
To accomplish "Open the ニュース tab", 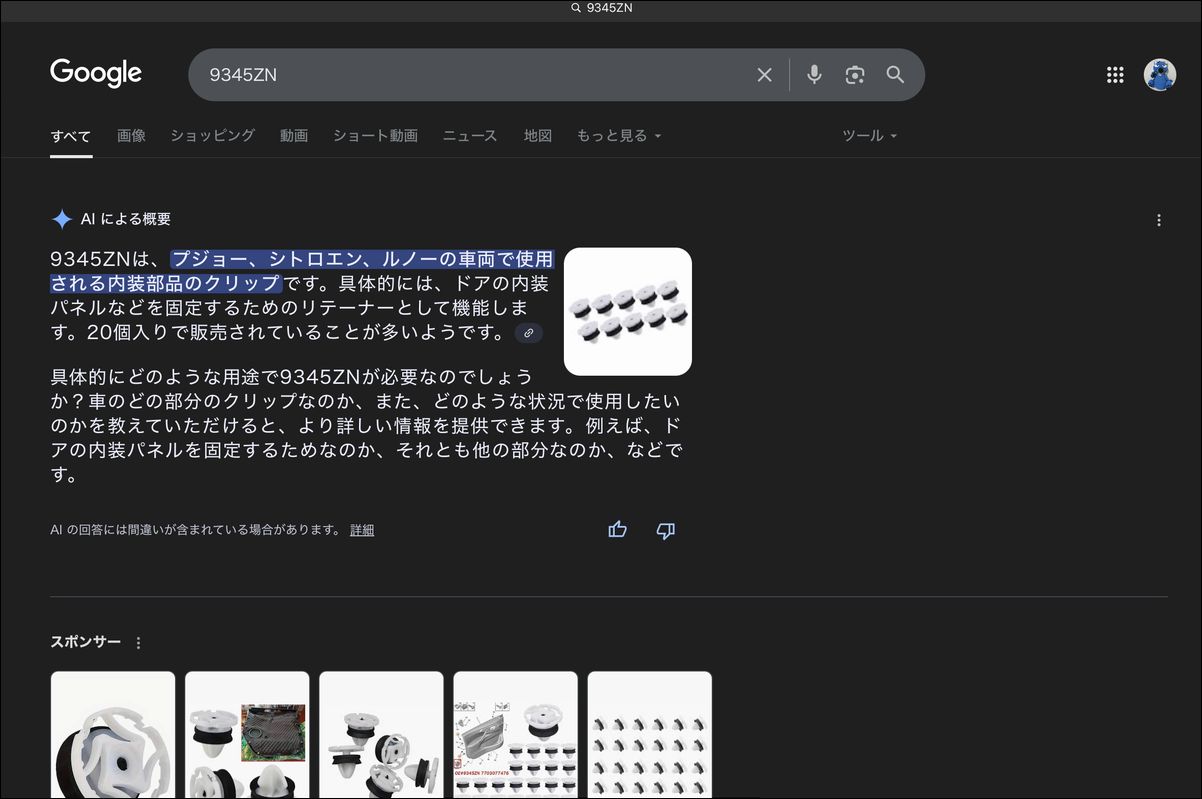I will tap(470, 136).
